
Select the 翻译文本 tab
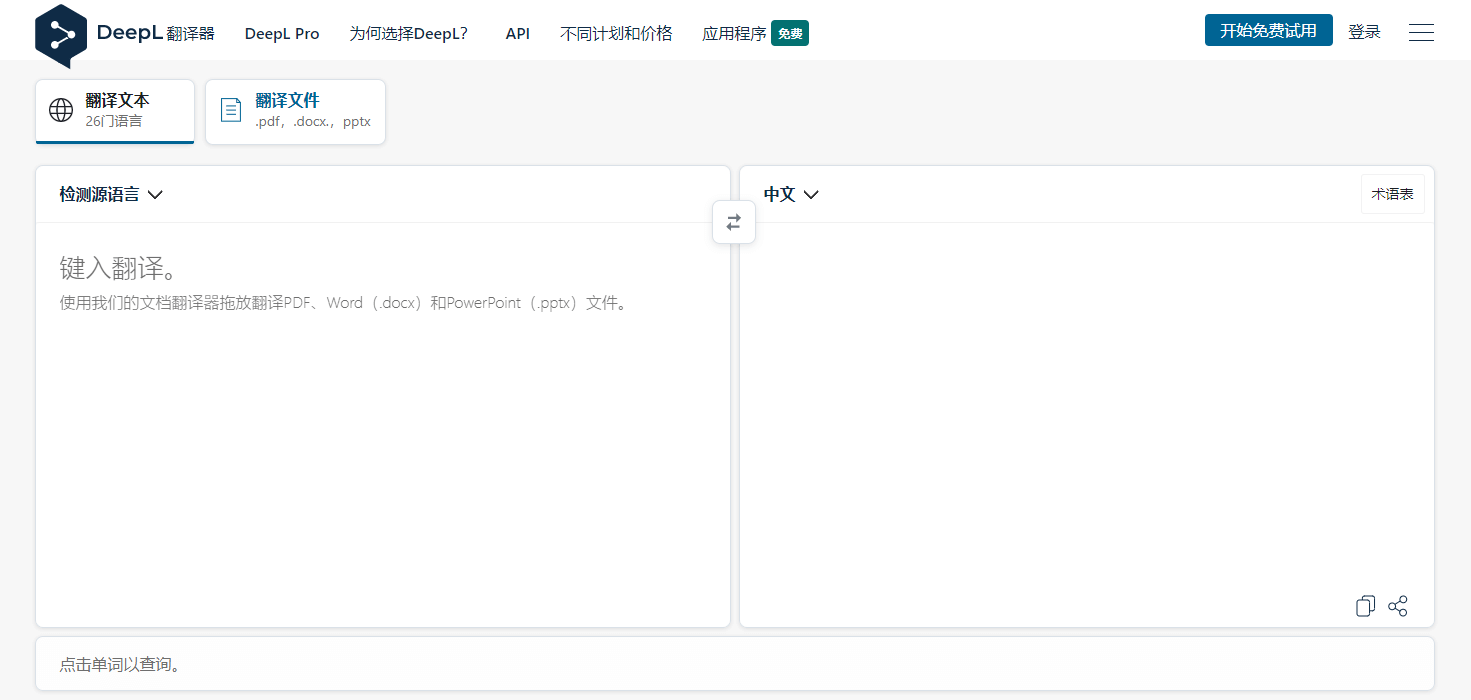tap(115, 111)
